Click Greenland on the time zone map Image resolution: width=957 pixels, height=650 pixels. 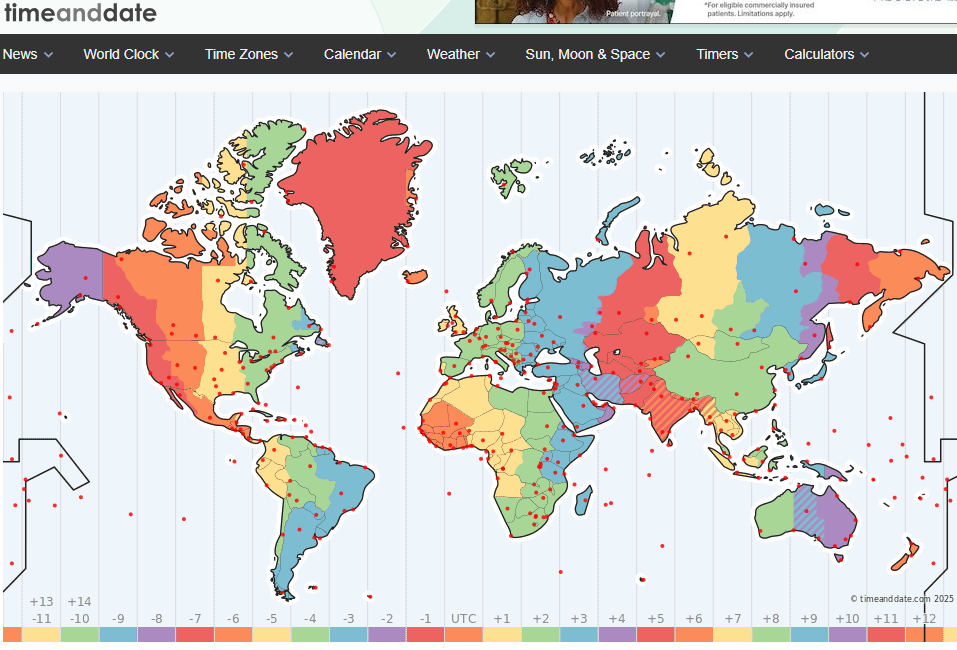click(357, 195)
